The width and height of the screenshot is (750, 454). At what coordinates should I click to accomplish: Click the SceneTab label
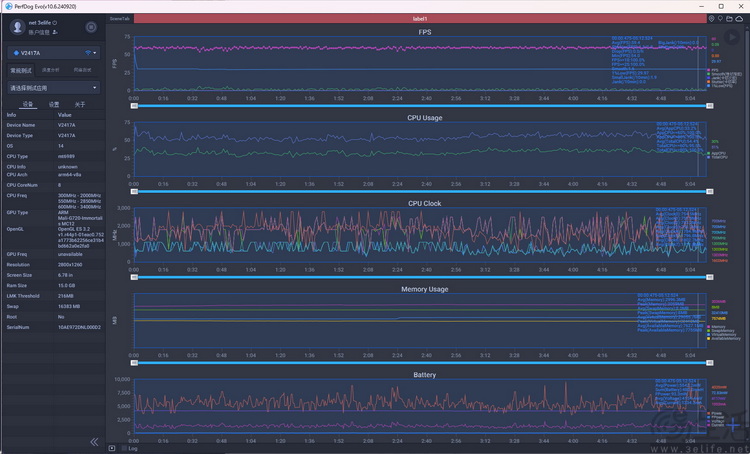(x=120, y=19)
